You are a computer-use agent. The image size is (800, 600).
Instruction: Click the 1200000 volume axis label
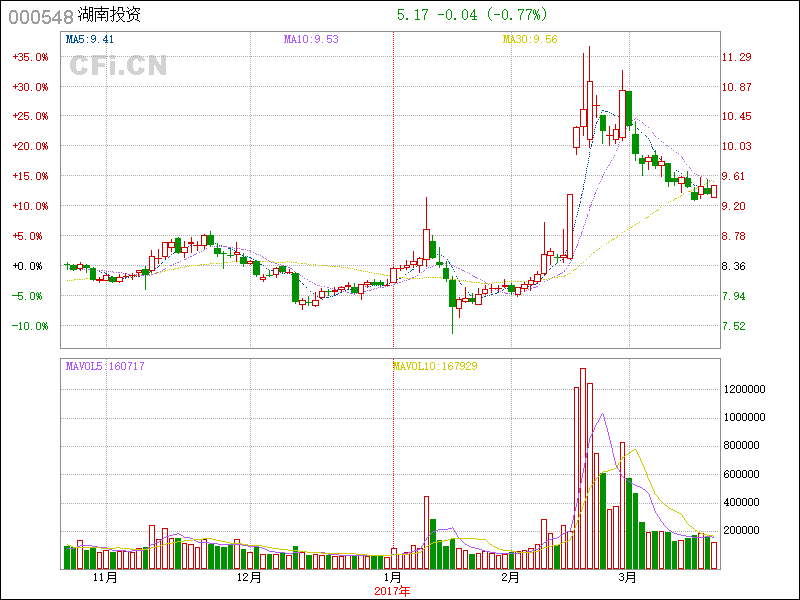click(746, 388)
